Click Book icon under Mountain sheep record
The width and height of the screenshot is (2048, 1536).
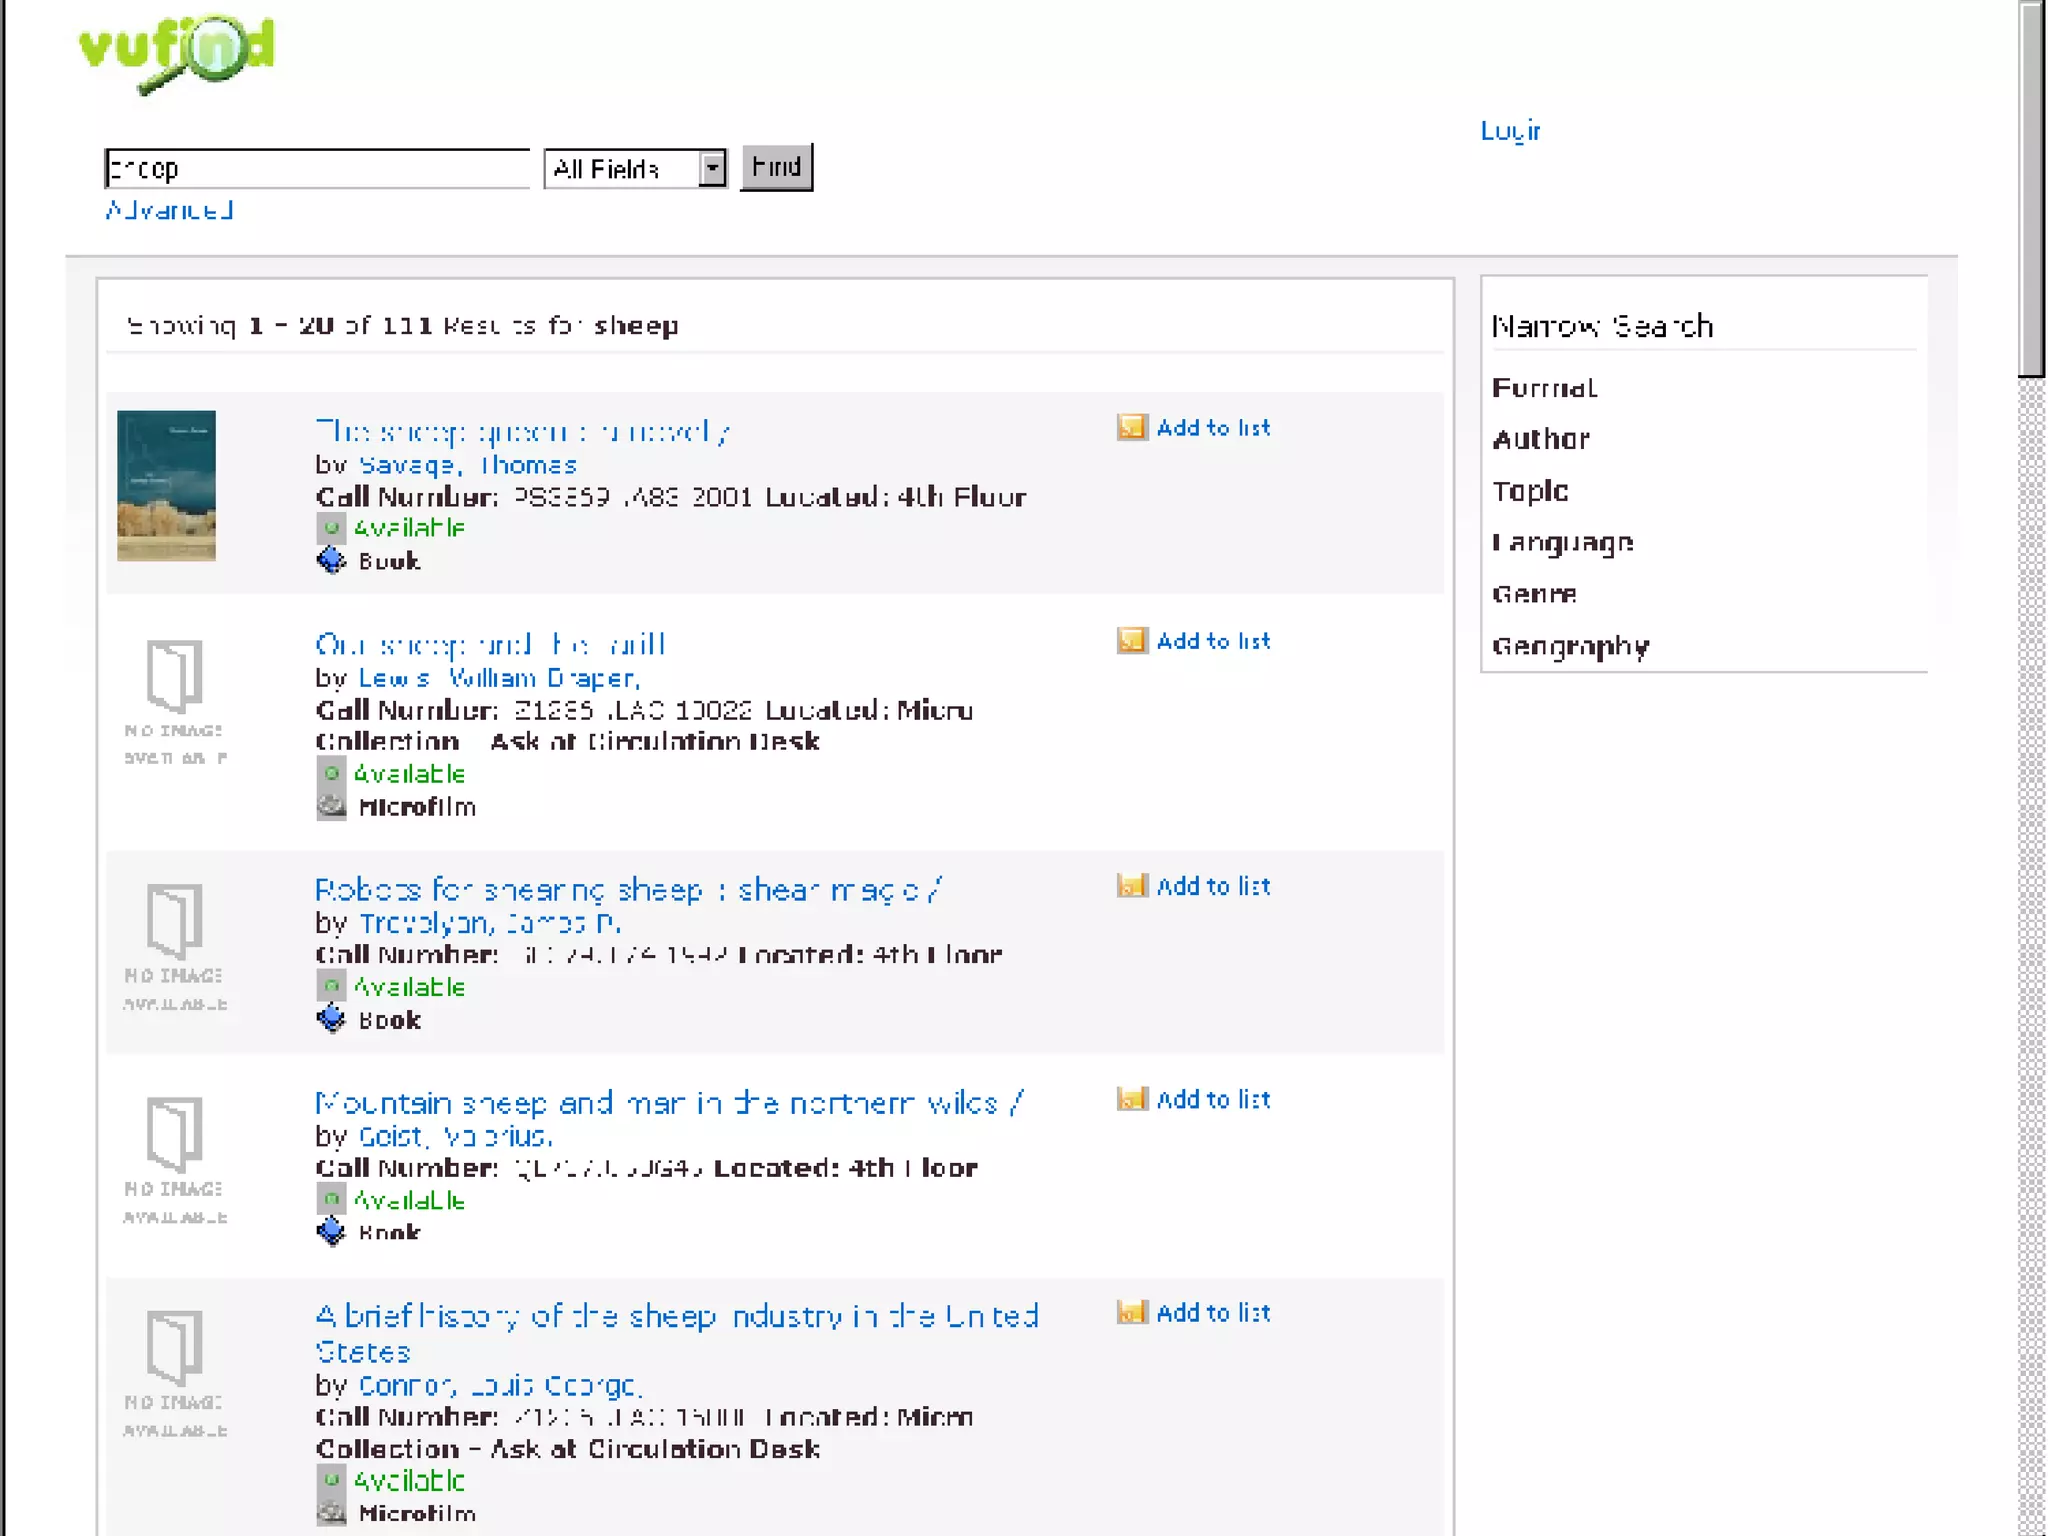[331, 1231]
